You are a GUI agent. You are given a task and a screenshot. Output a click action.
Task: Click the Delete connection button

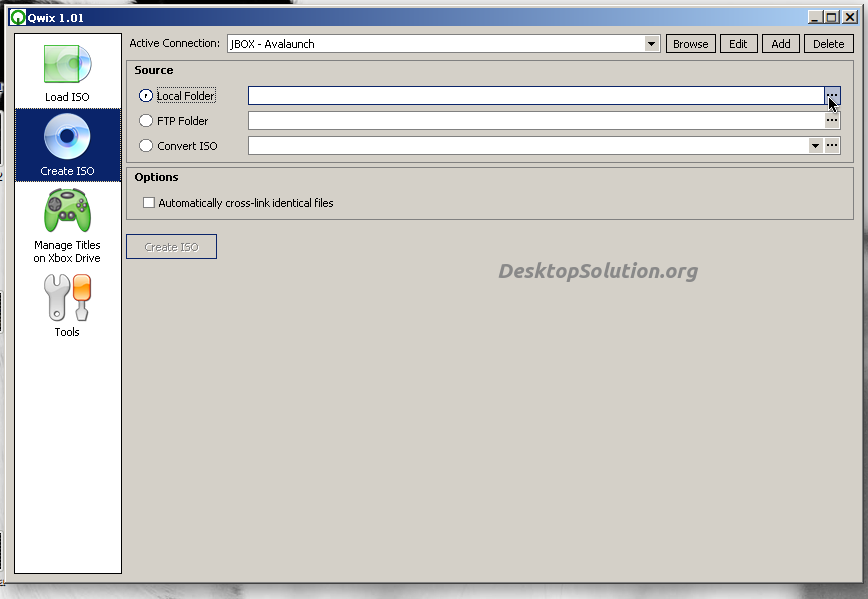[828, 44]
